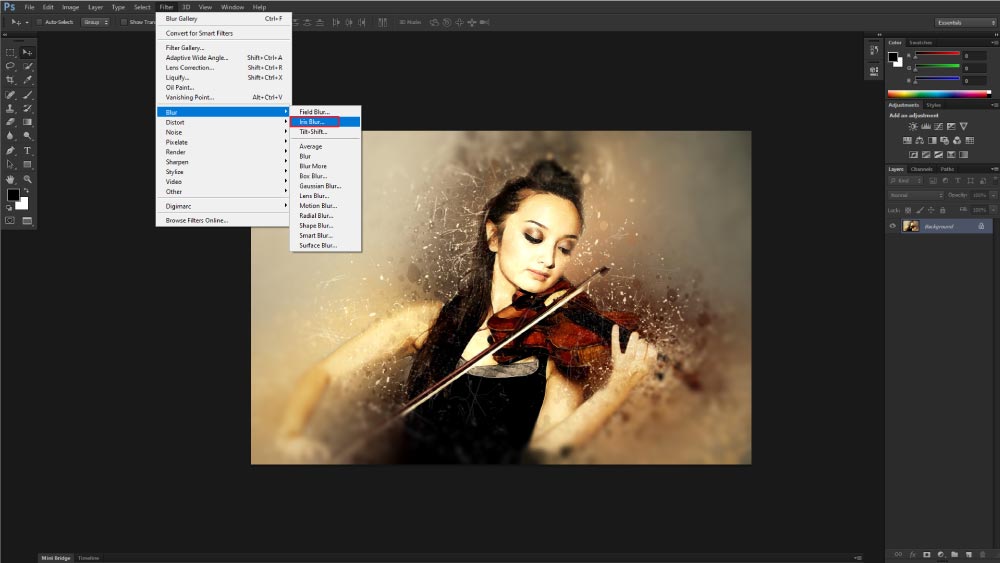Viewport: 1000px width, 563px height.
Task: Add a Vibrance adjustment
Action: pyautogui.click(x=964, y=126)
